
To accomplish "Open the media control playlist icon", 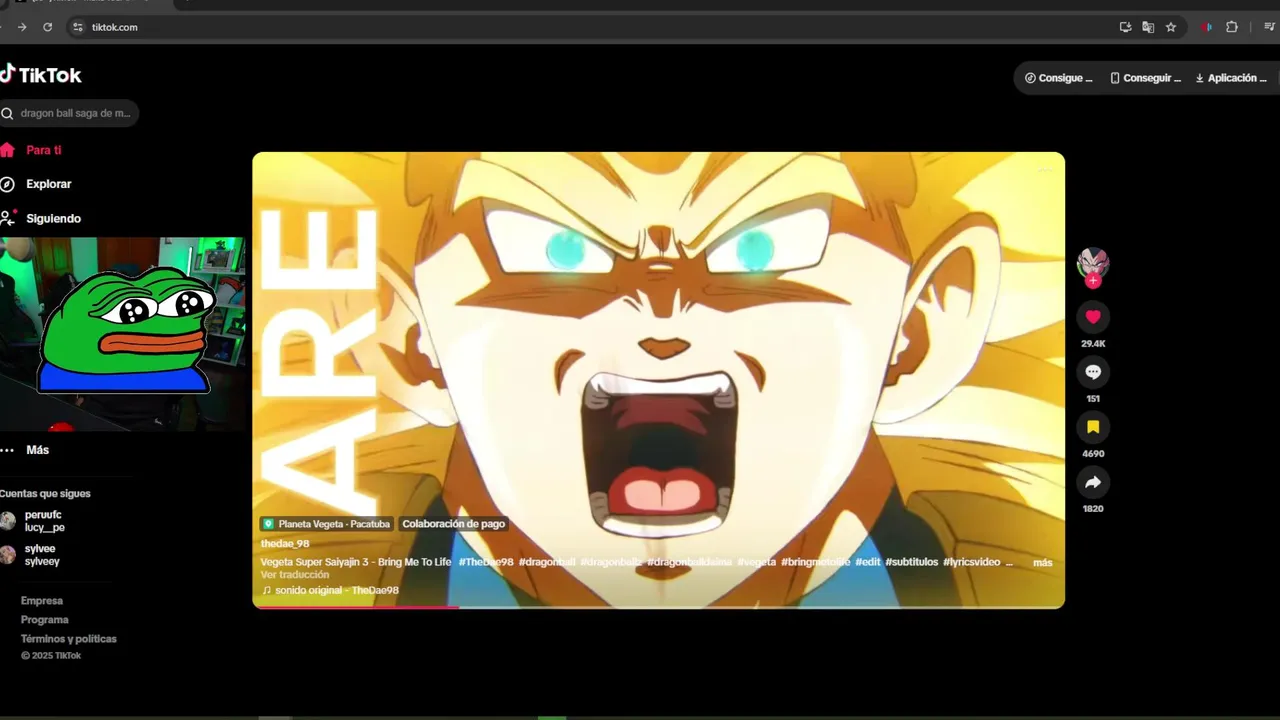I will (1269, 27).
